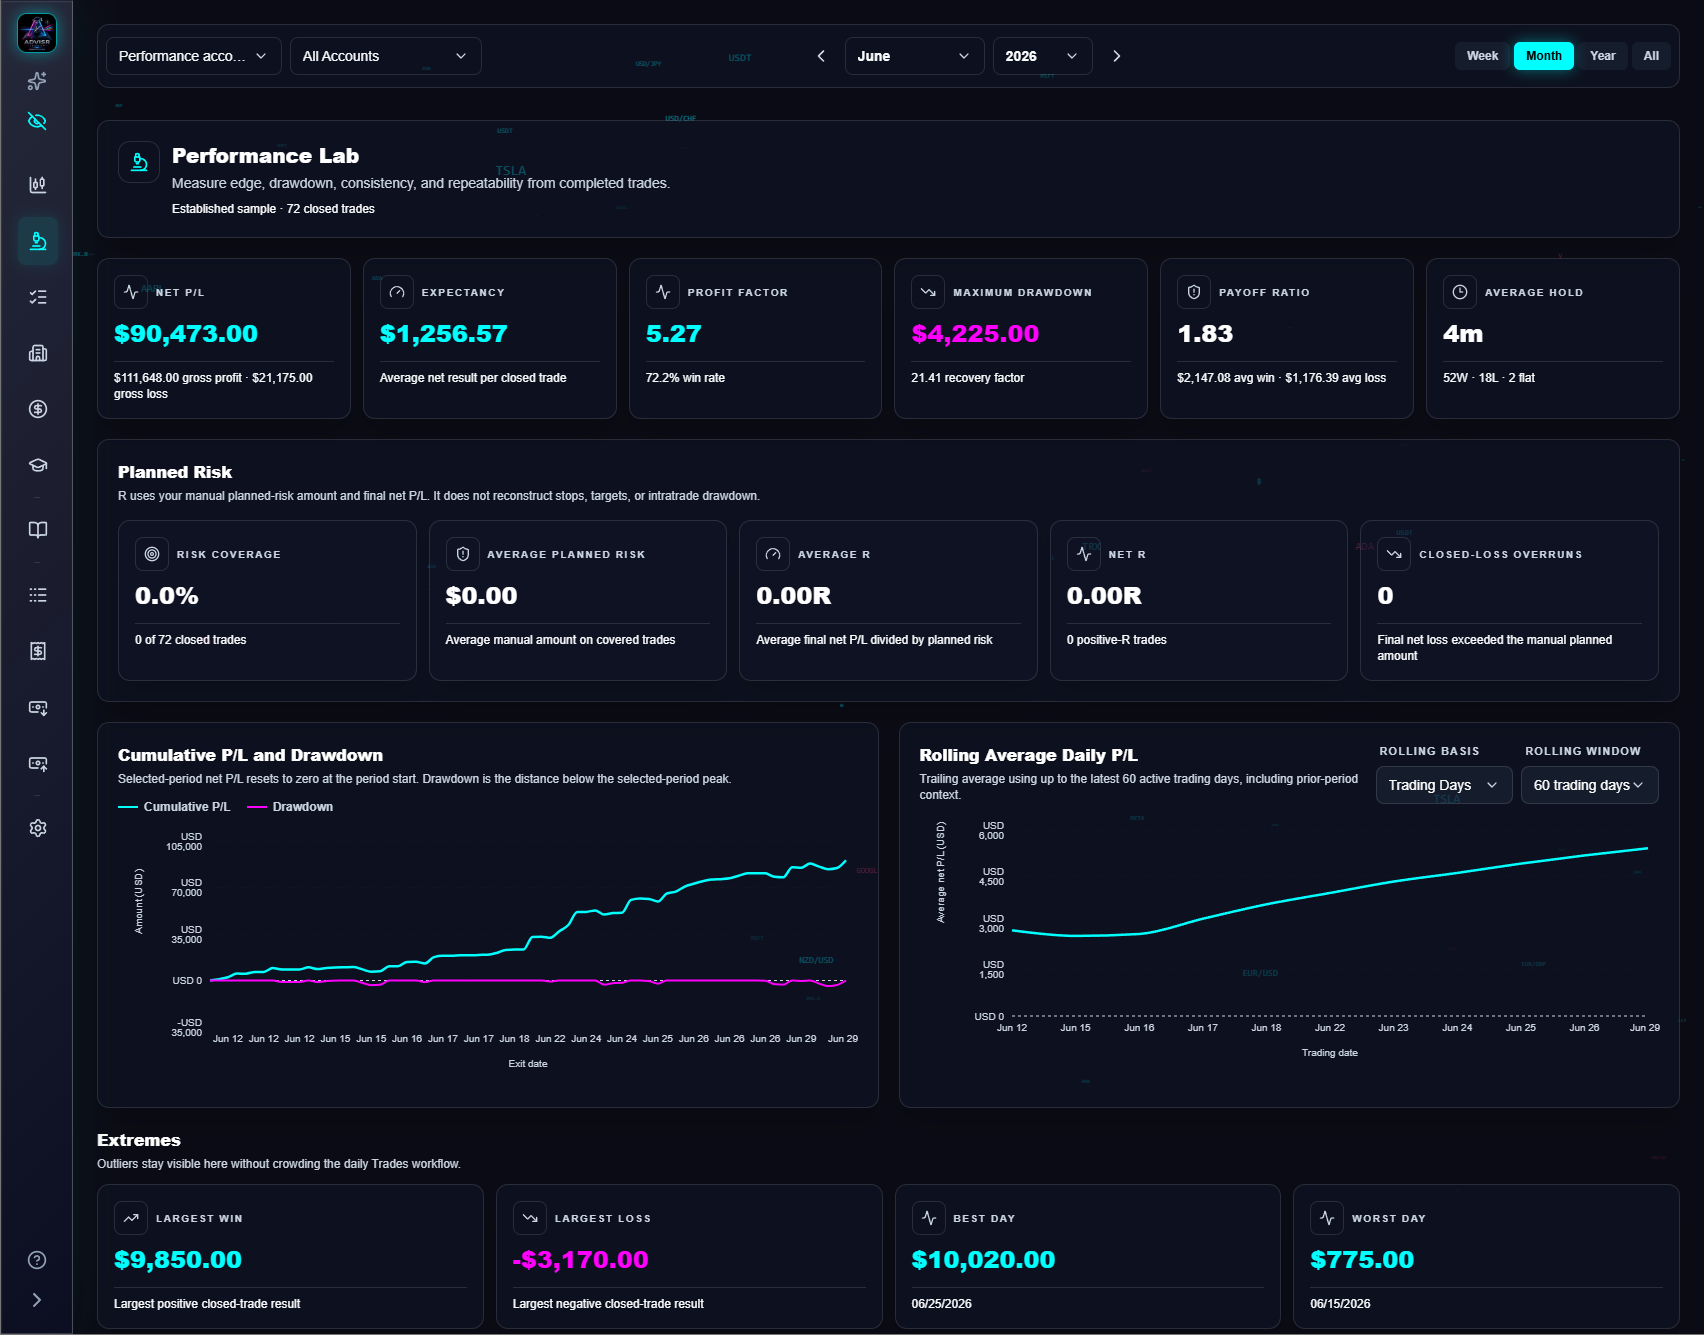Open the open-book sidebar icon
The image size is (1704, 1335).
38,530
